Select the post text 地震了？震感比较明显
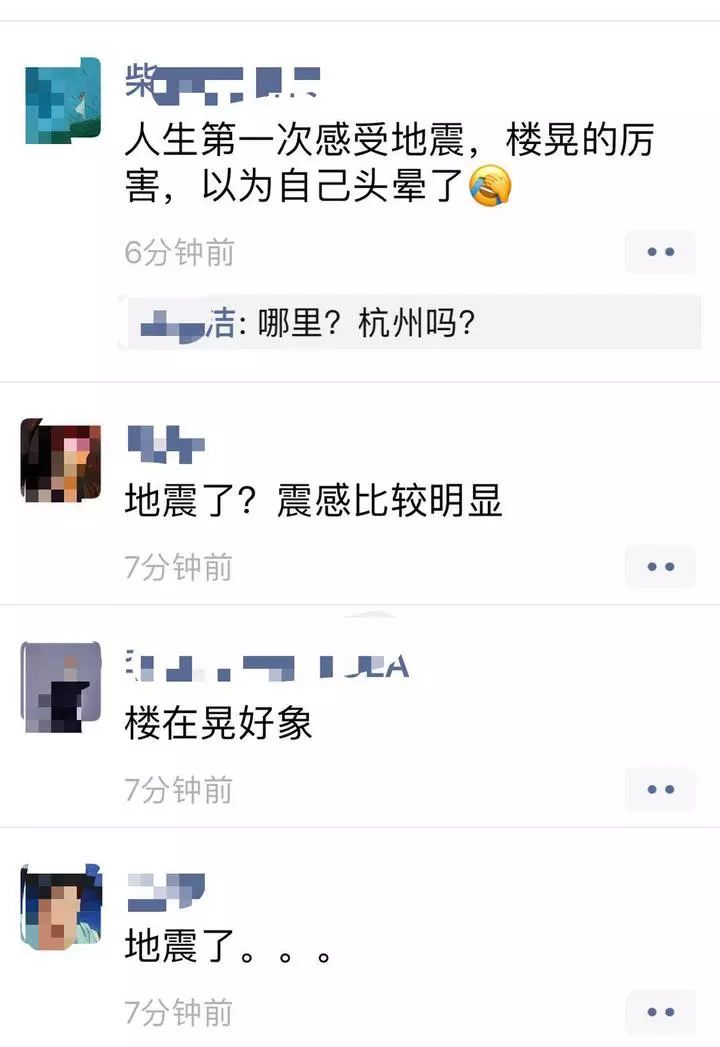 pyautogui.click(x=313, y=500)
